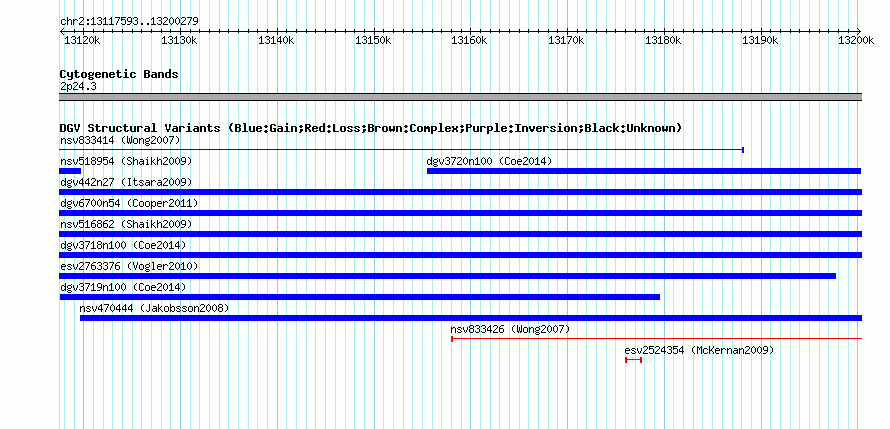Click the blue bar under dgv3718n100
The image size is (890, 429).
(x=461, y=255)
